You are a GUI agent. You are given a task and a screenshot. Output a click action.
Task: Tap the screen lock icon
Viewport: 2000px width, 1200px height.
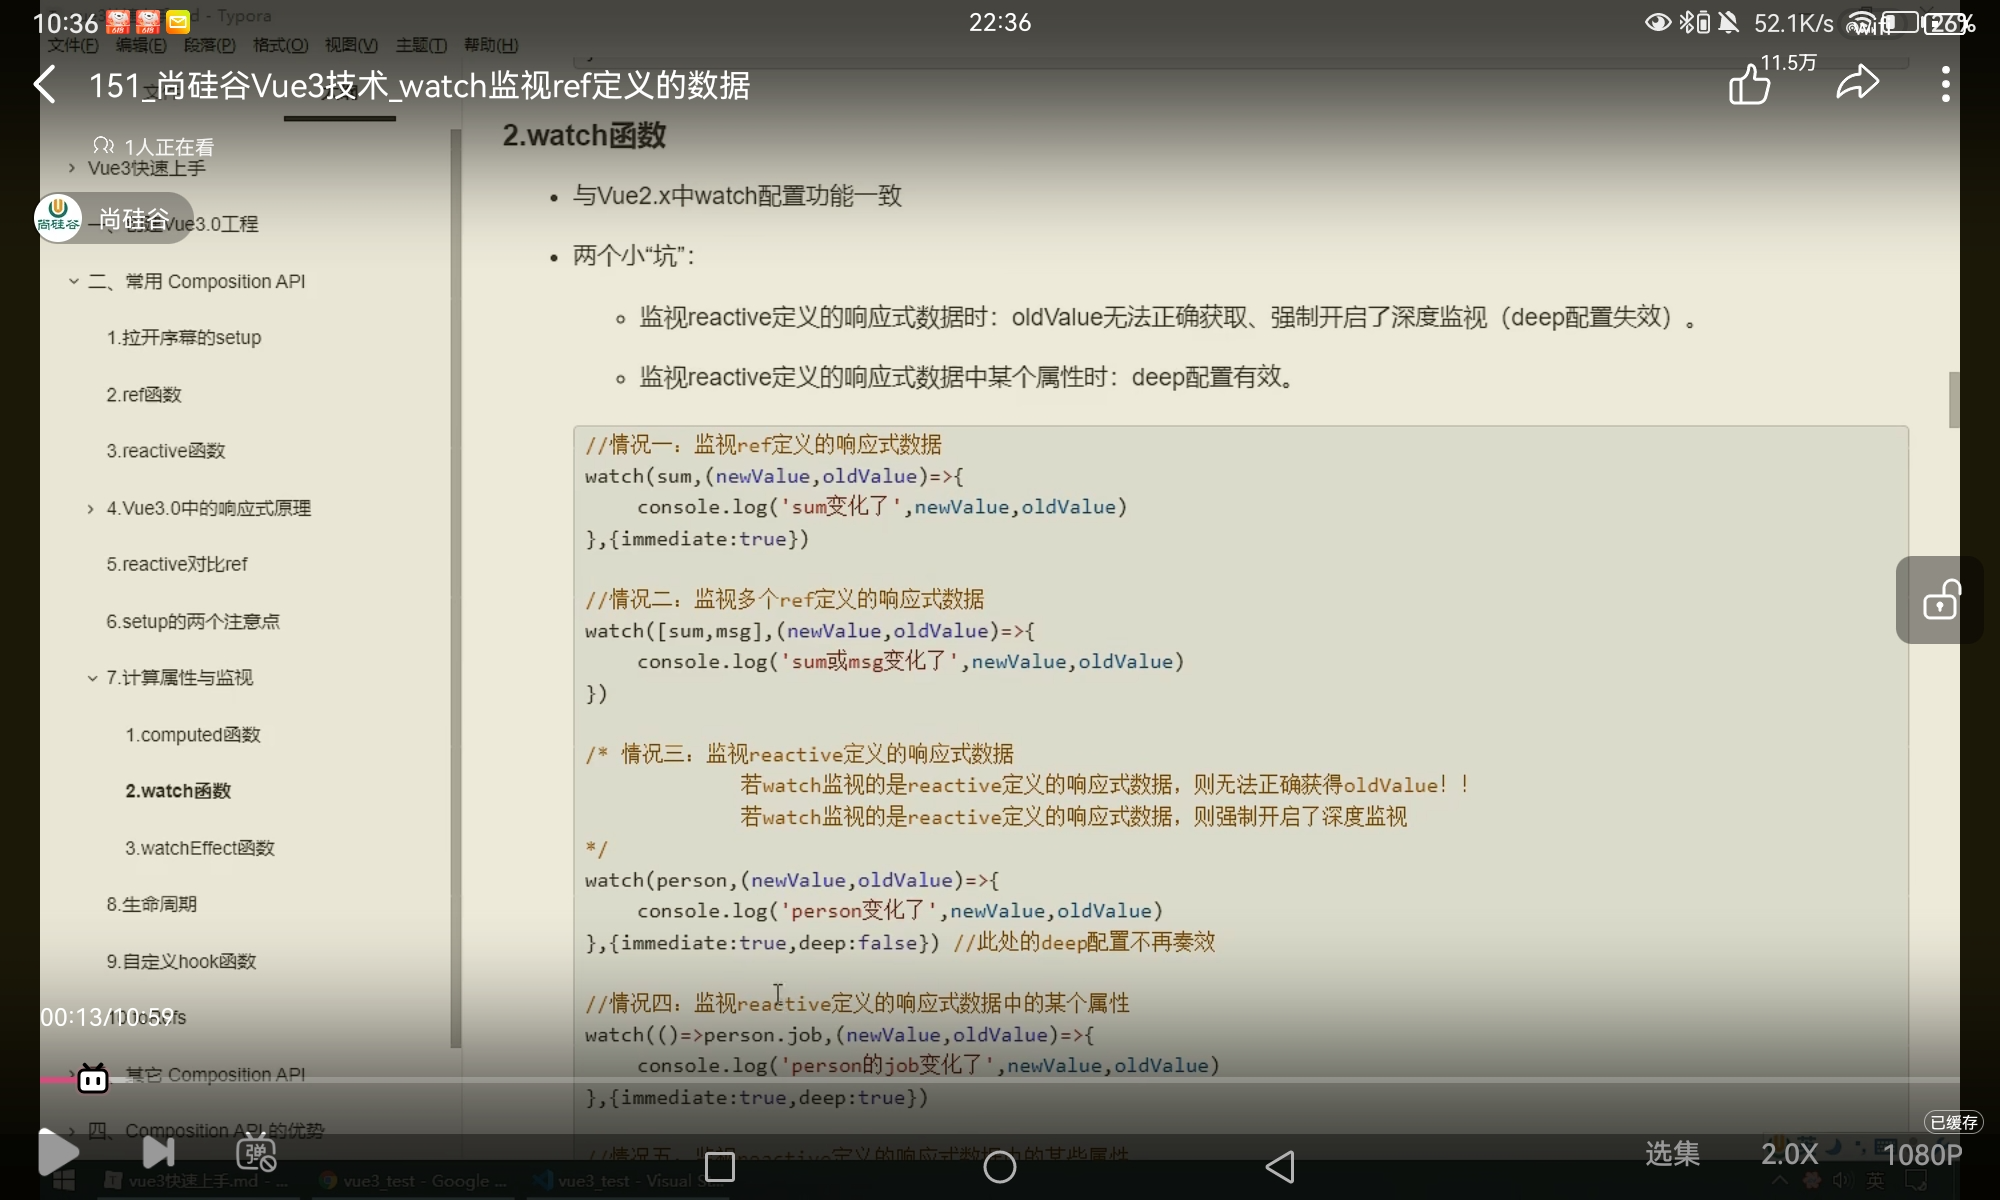pos(1940,600)
